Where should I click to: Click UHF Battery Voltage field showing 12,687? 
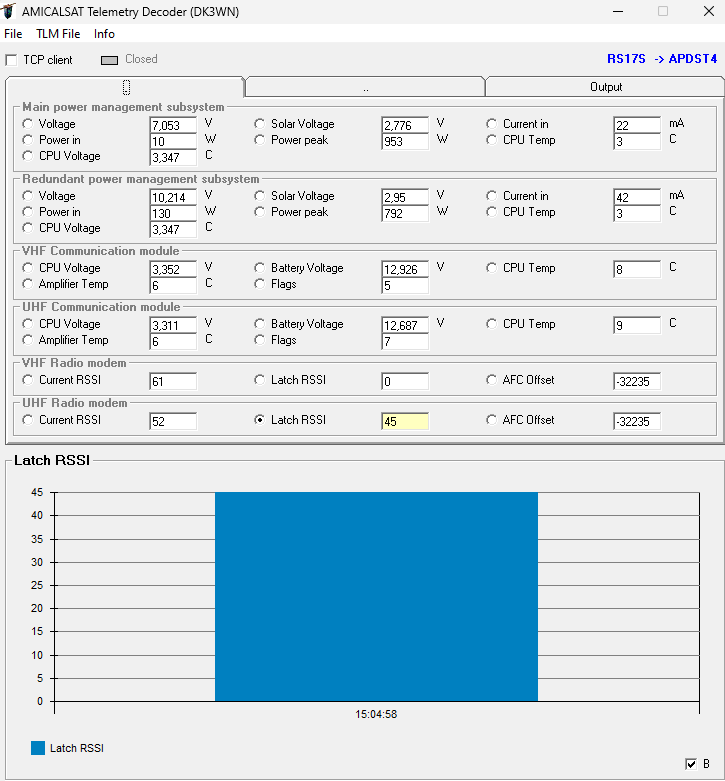coord(405,325)
